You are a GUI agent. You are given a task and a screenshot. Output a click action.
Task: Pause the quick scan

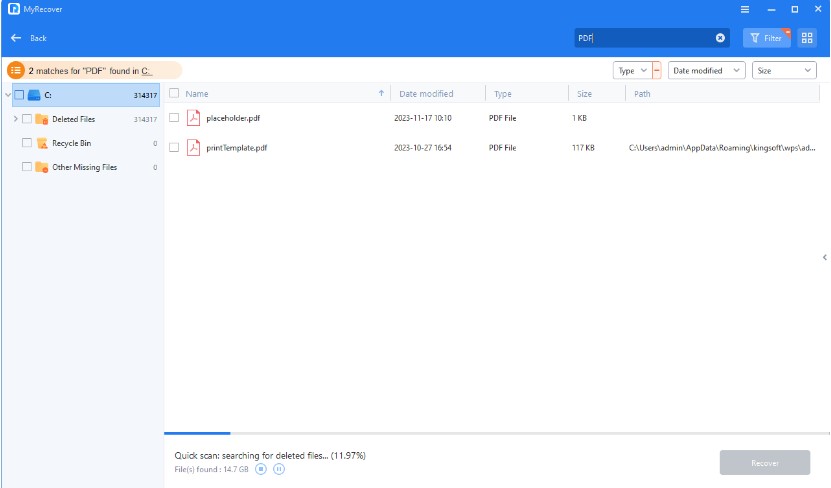pyautogui.click(x=279, y=468)
